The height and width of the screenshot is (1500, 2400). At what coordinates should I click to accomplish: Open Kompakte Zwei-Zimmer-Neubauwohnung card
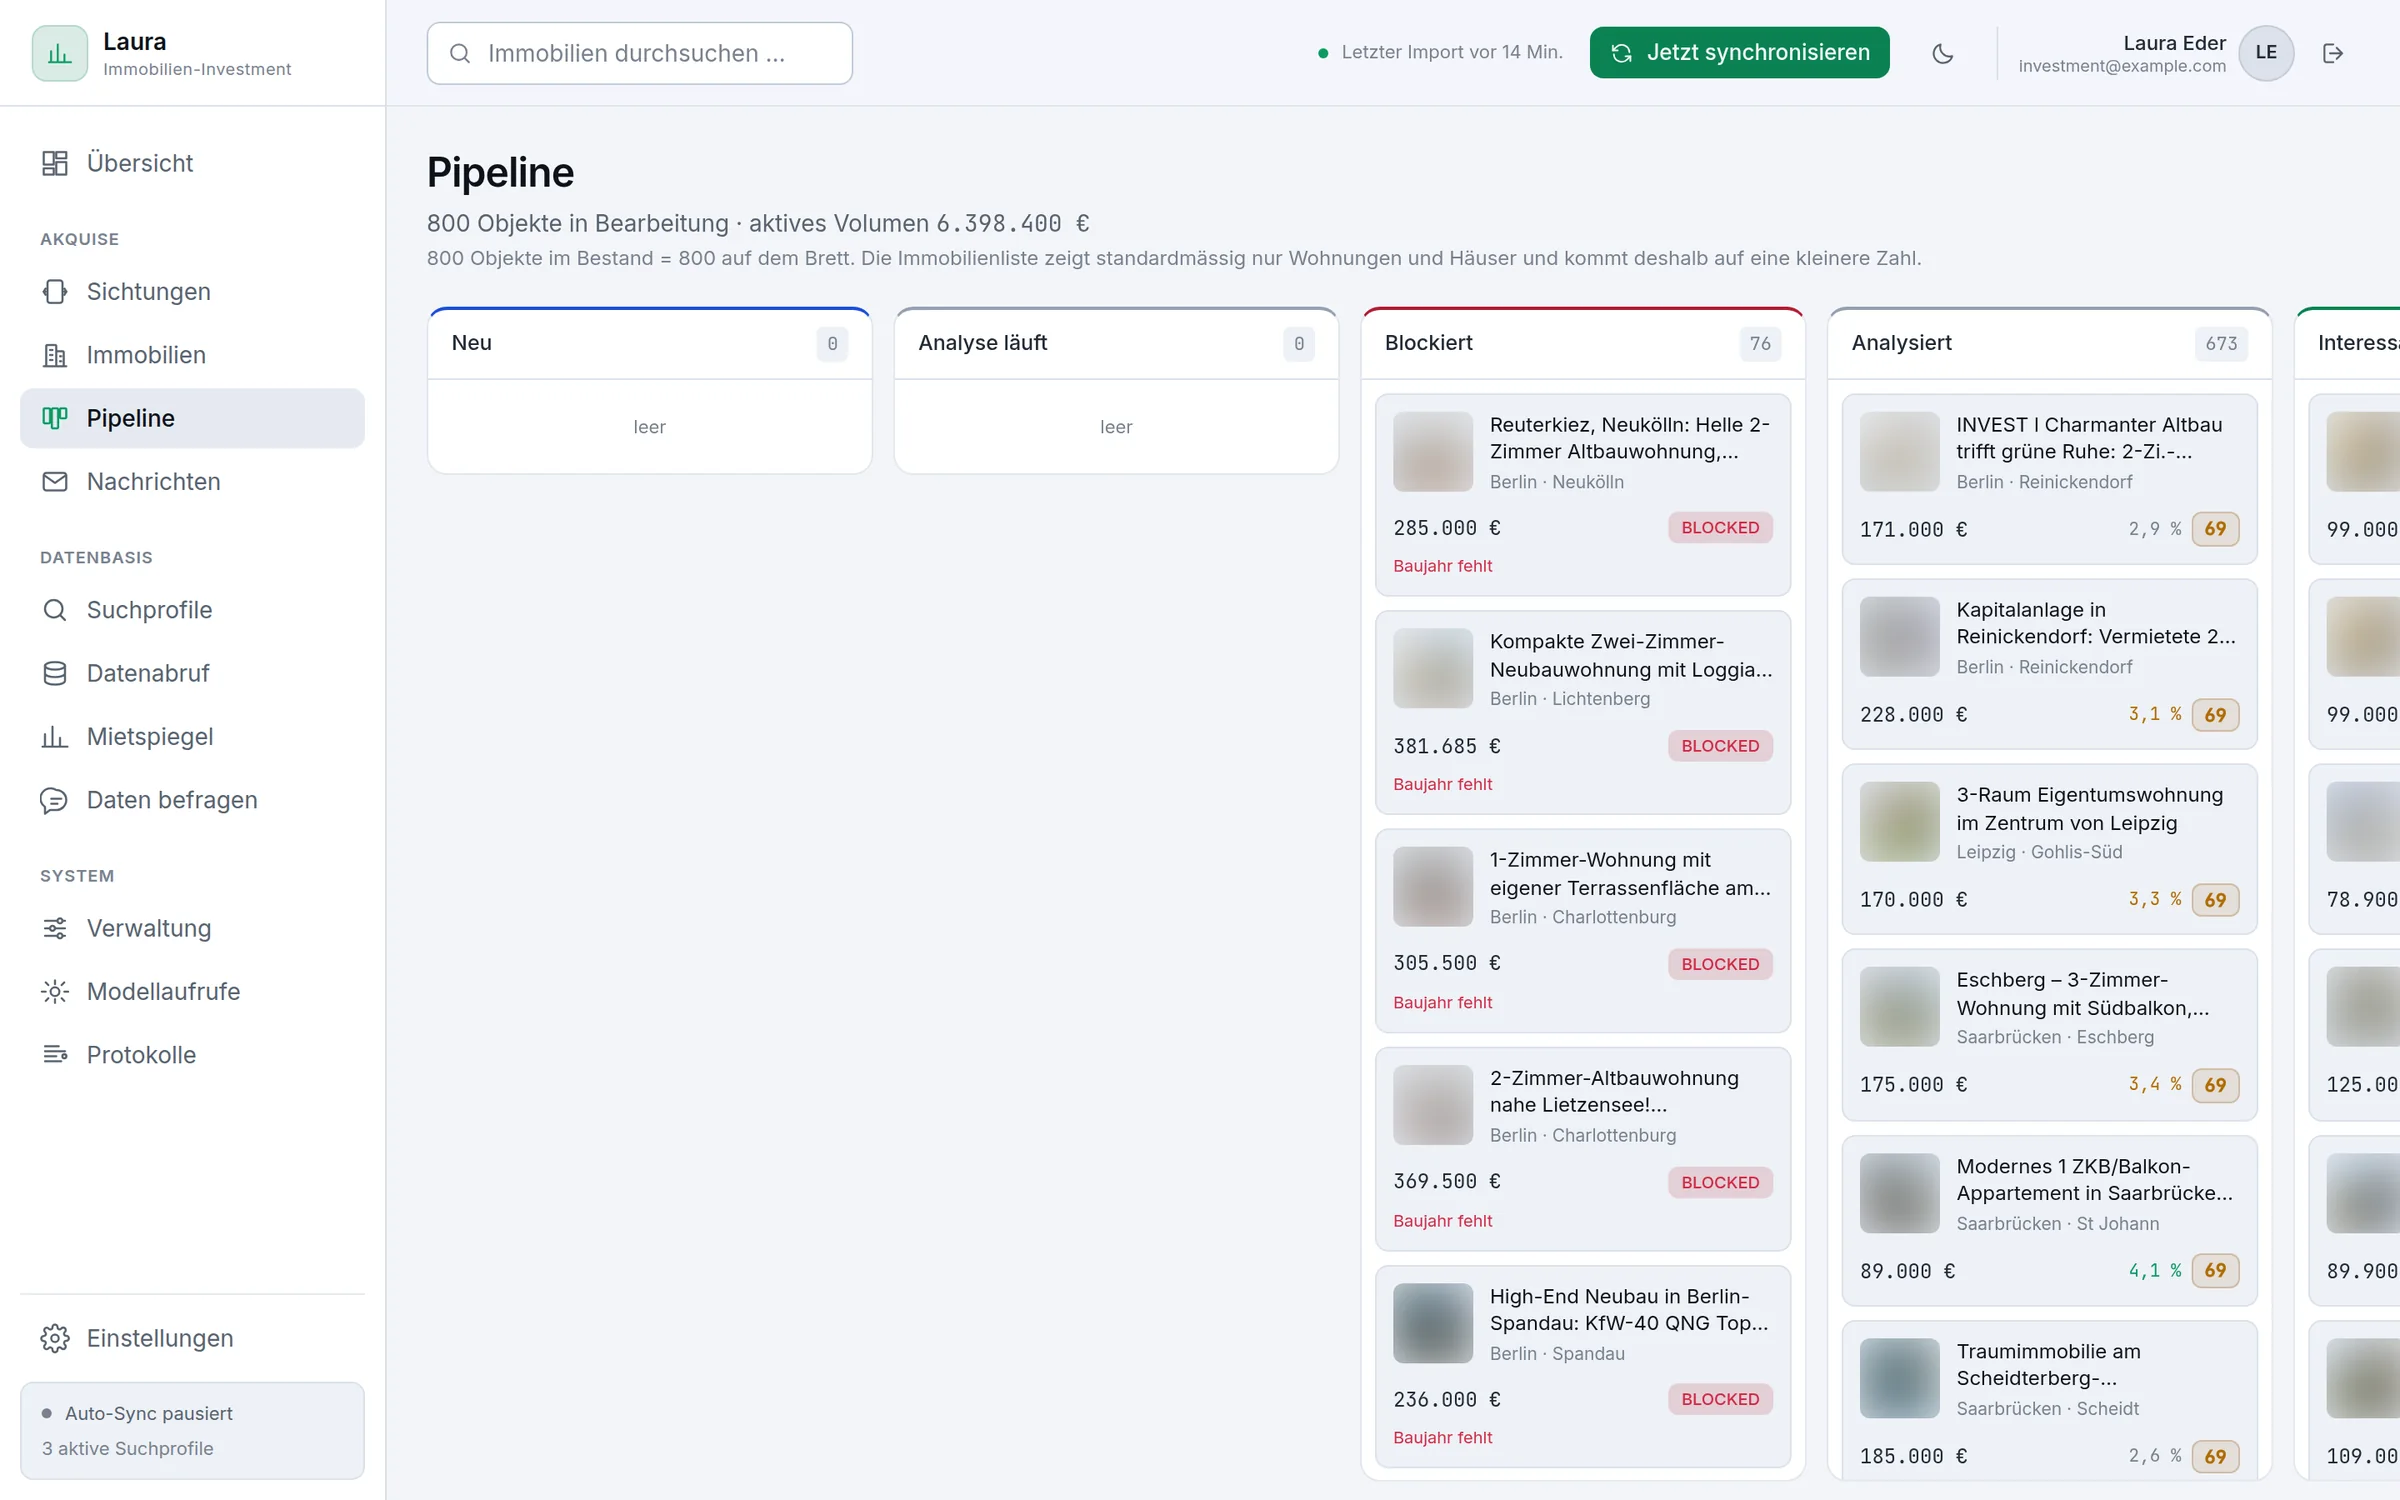pos(1582,712)
